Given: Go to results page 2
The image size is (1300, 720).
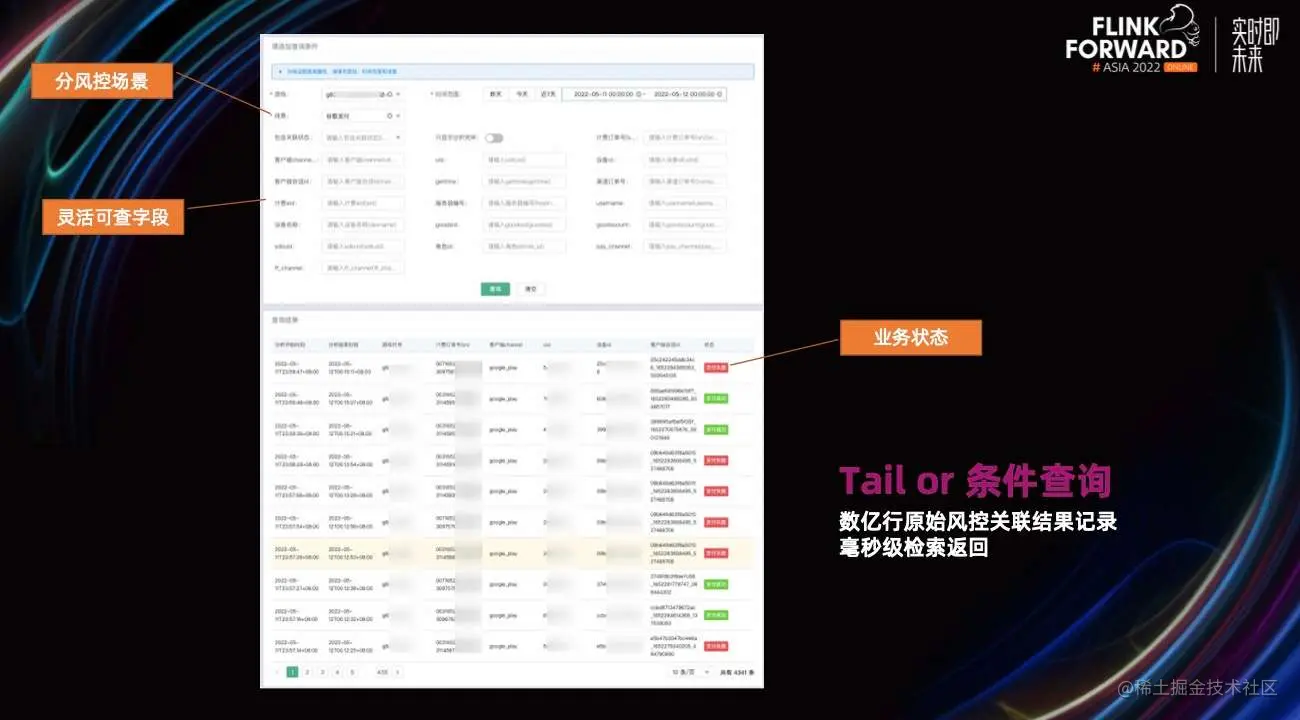Looking at the screenshot, I should [x=307, y=672].
